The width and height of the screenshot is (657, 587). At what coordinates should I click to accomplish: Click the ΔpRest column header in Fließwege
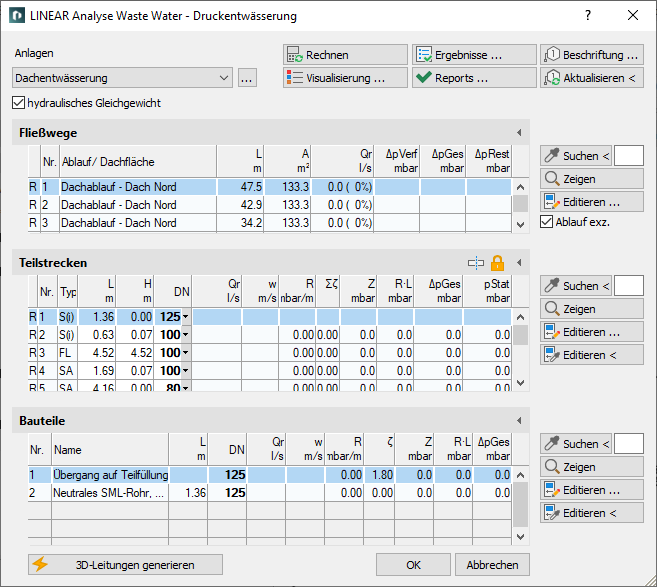tap(491, 161)
